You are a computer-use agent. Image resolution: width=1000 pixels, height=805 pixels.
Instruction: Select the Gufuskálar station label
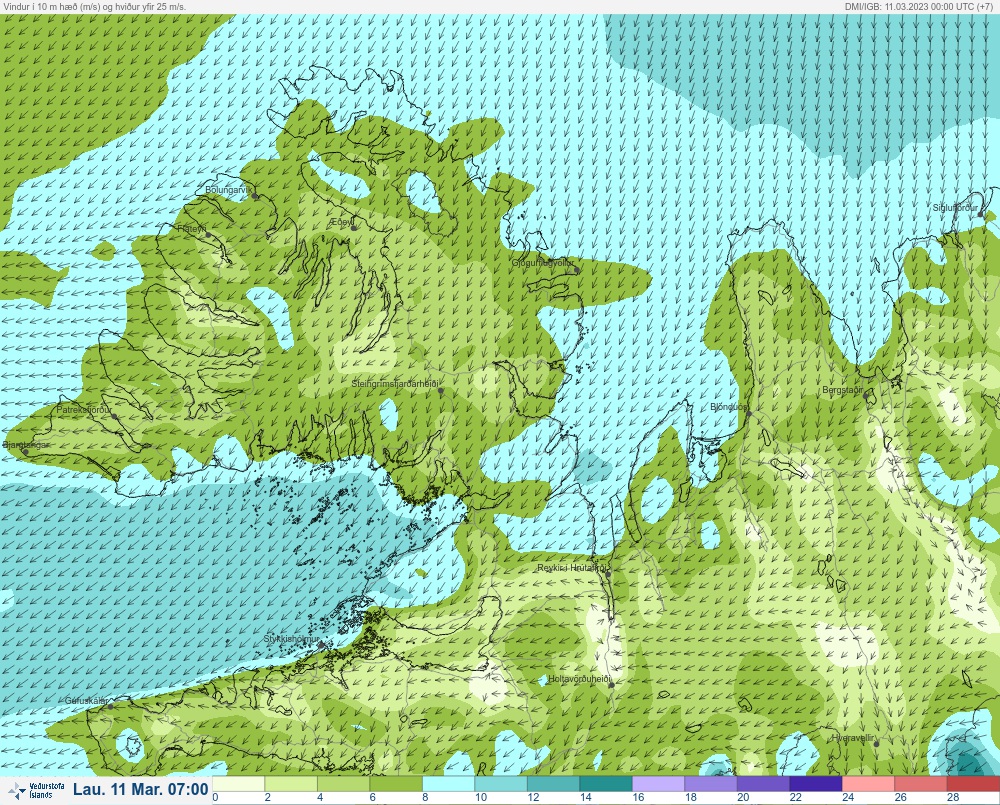tap(86, 700)
